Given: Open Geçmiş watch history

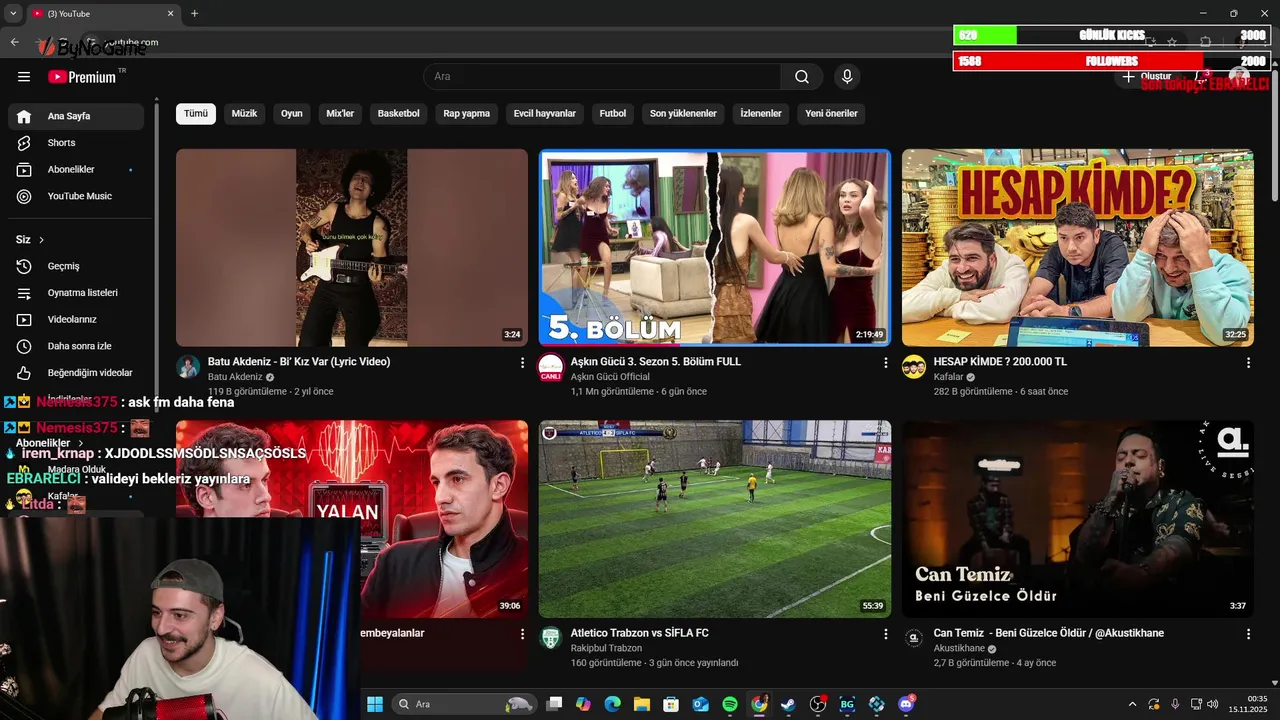Looking at the screenshot, I should pos(76,266).
